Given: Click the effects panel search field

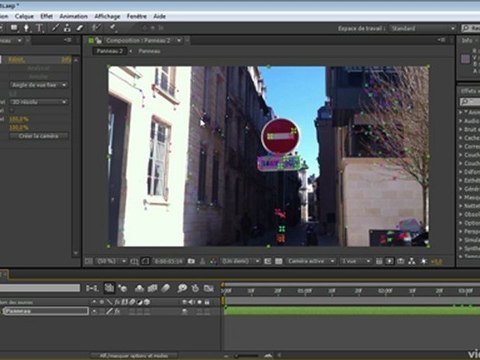Looking at the screenshot, I should [469, 101].
